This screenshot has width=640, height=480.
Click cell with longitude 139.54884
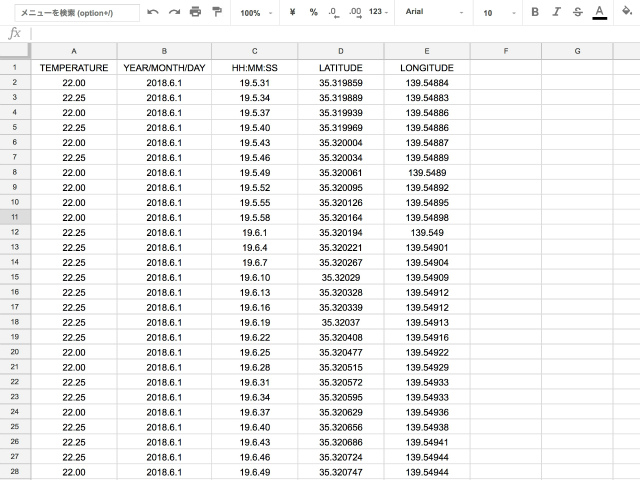(427, 82)
